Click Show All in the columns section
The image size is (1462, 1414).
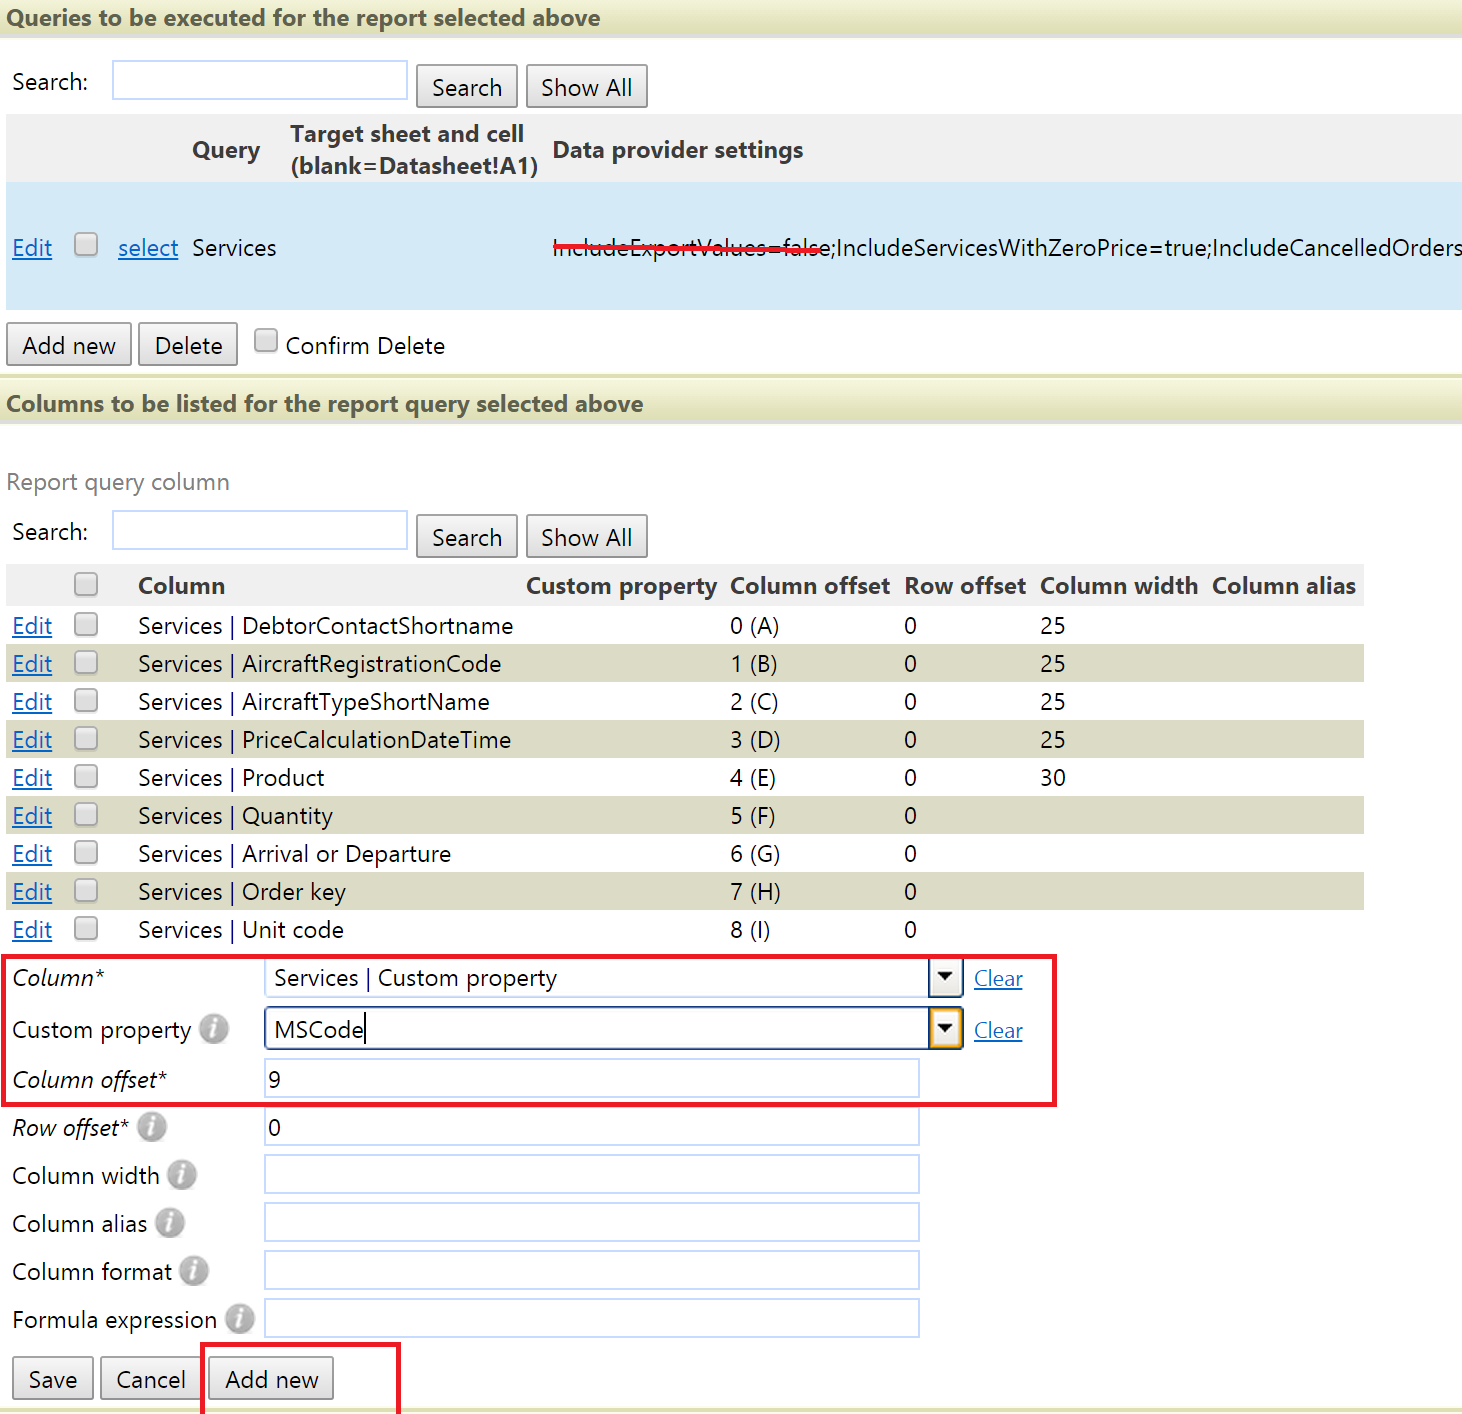586,536
